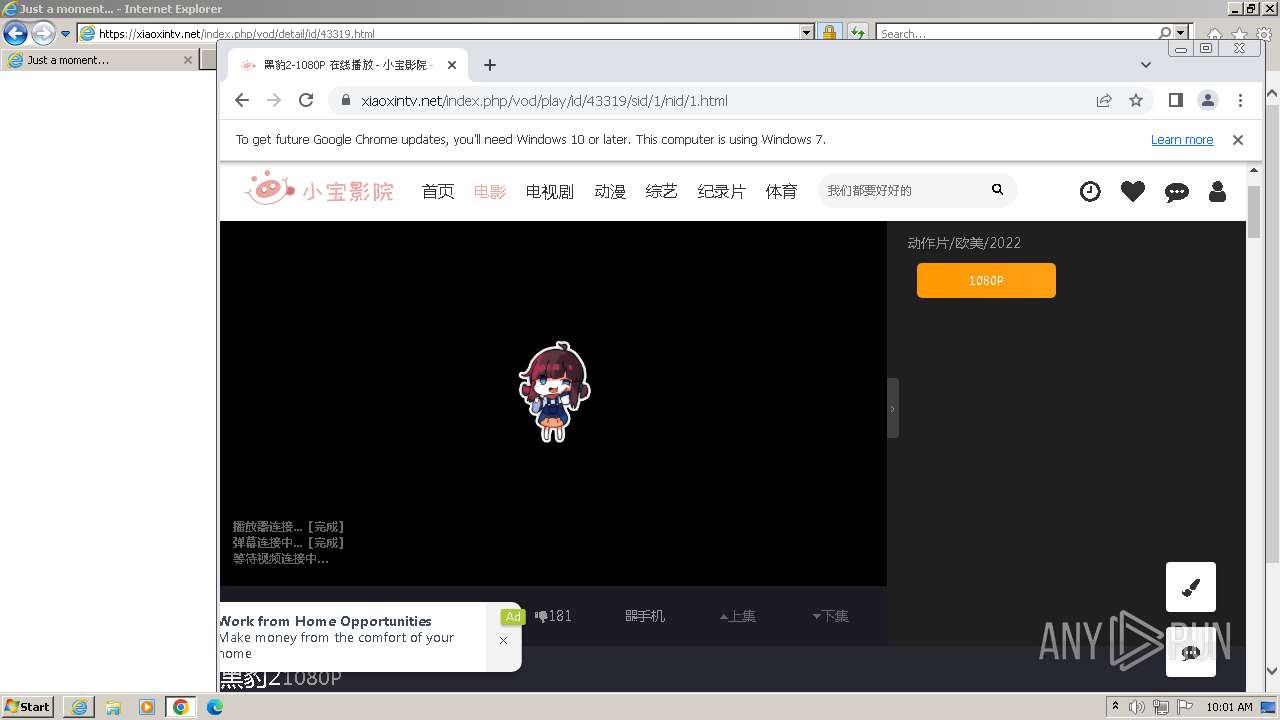The height and width of the screenshot is (720, 1280).
Task: Click the site search magnifier icon
Action: 997,189
